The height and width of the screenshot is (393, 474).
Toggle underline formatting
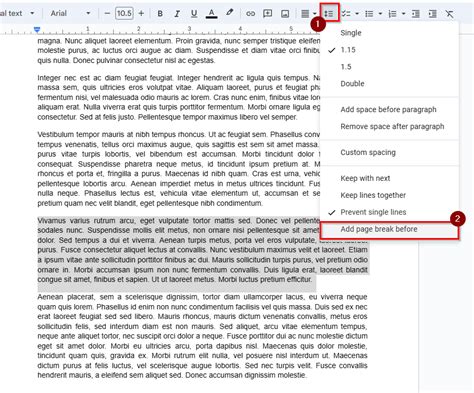pyautogui.click(x=194, y=13)
